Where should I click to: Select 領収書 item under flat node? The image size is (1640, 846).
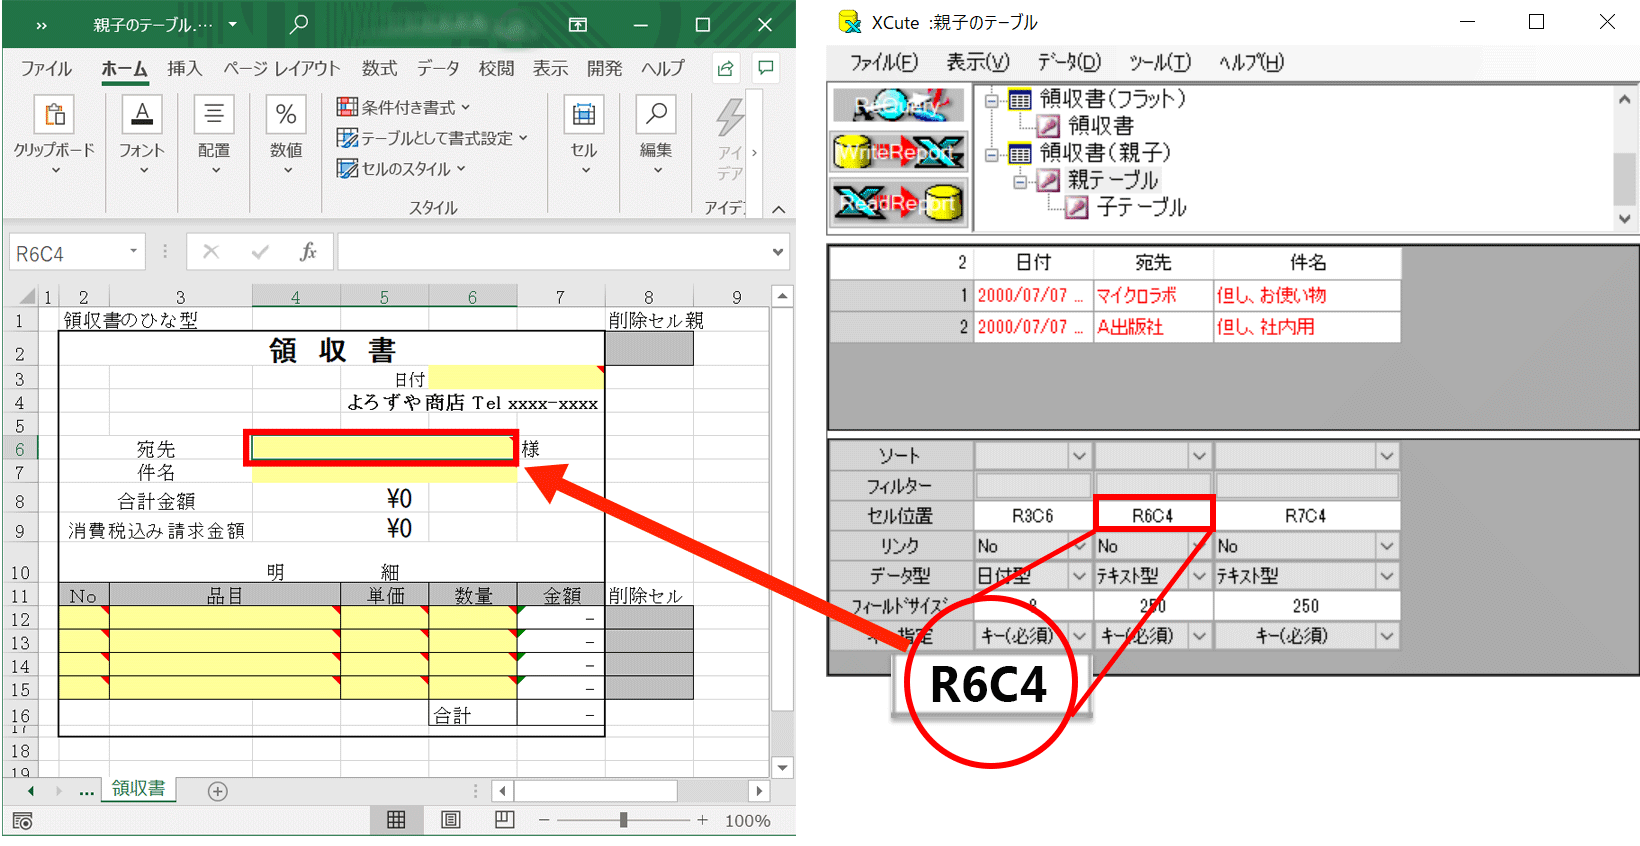[x=1101, y=126]
